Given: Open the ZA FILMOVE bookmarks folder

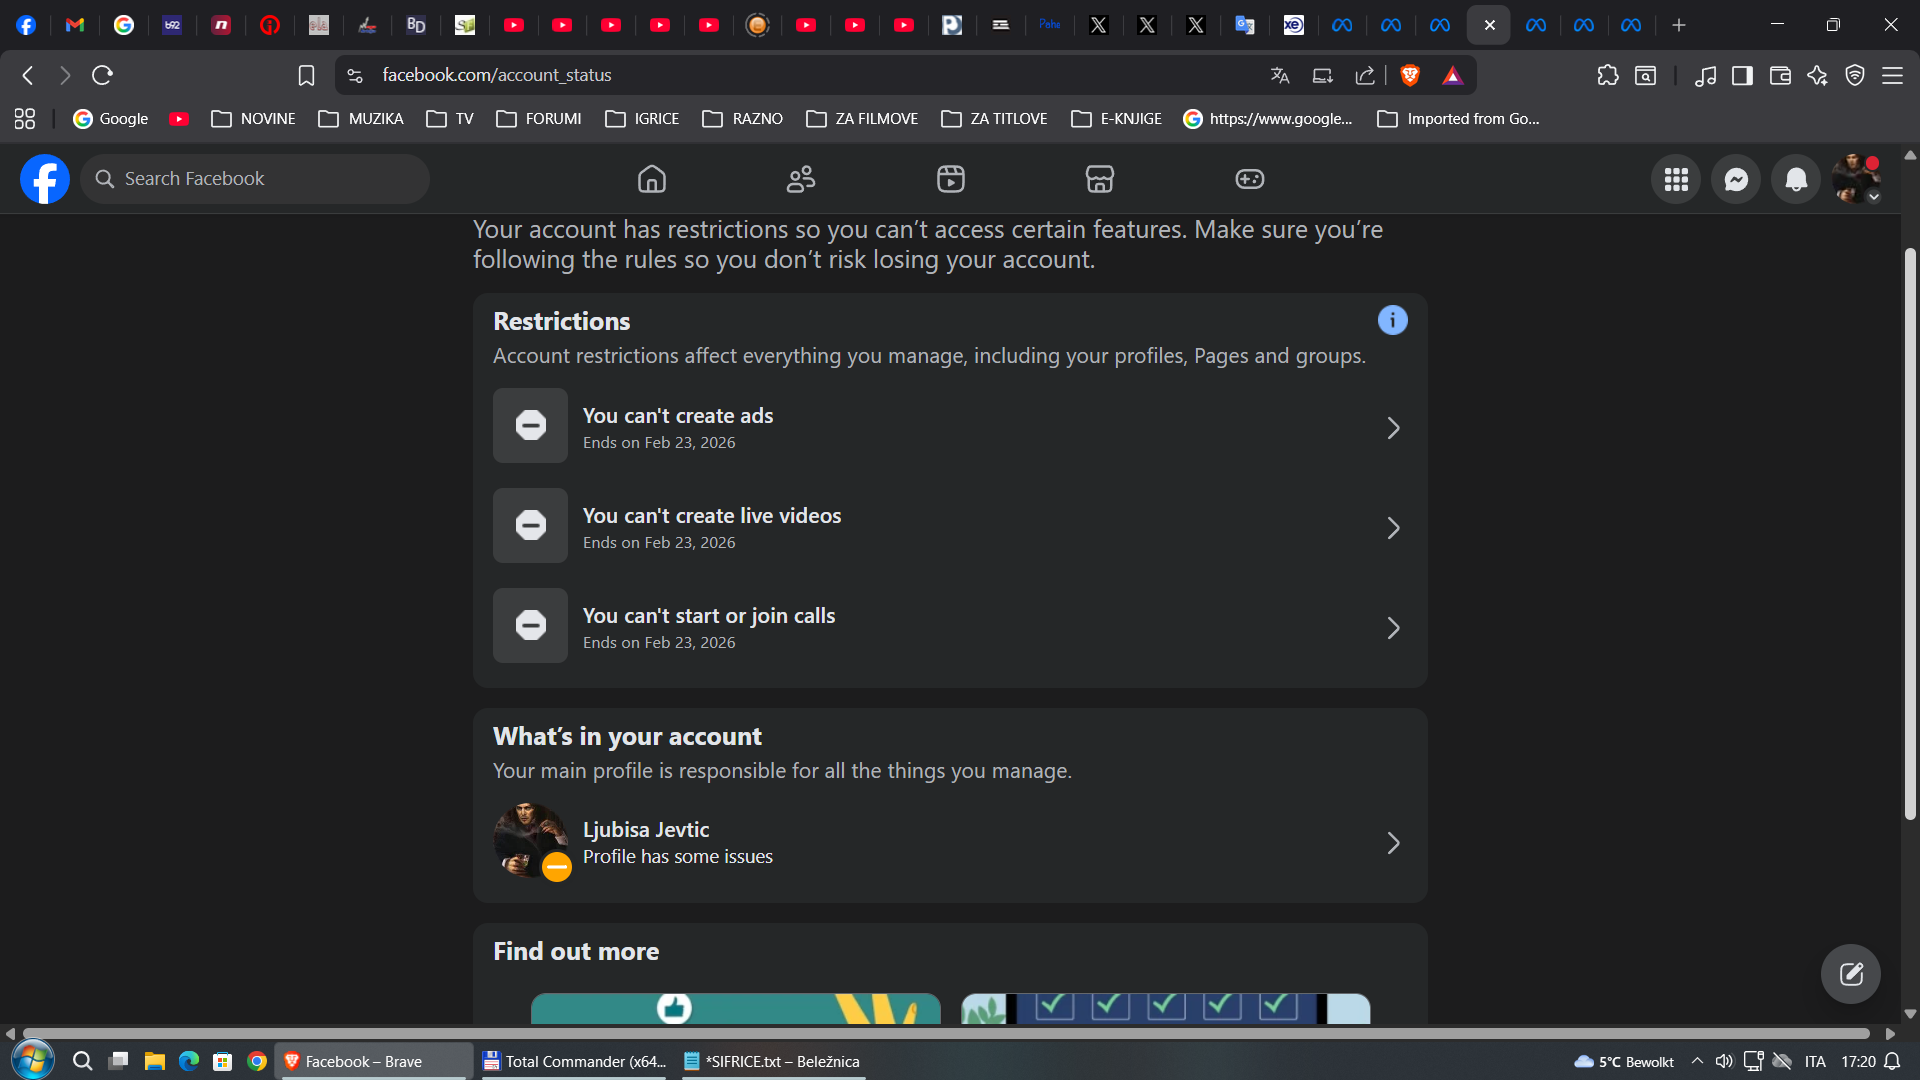Looking at the screenshot, I should click(x=862, y=119).
